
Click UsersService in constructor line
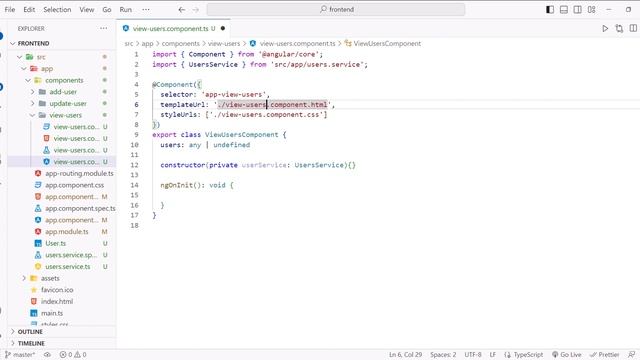pyautogui.click(x=319, y=165)
